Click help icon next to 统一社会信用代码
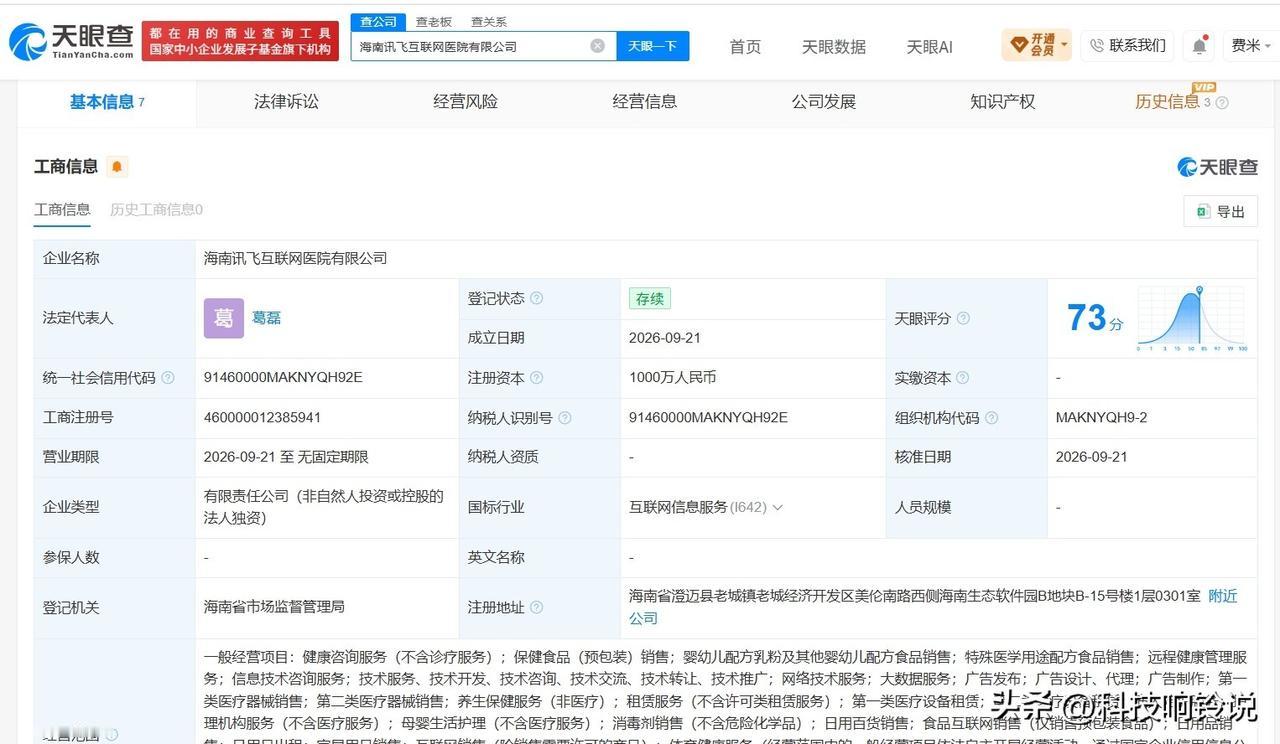Image resolution: width=1280 pixels, height=744 pixels. [x=168, y=378]
